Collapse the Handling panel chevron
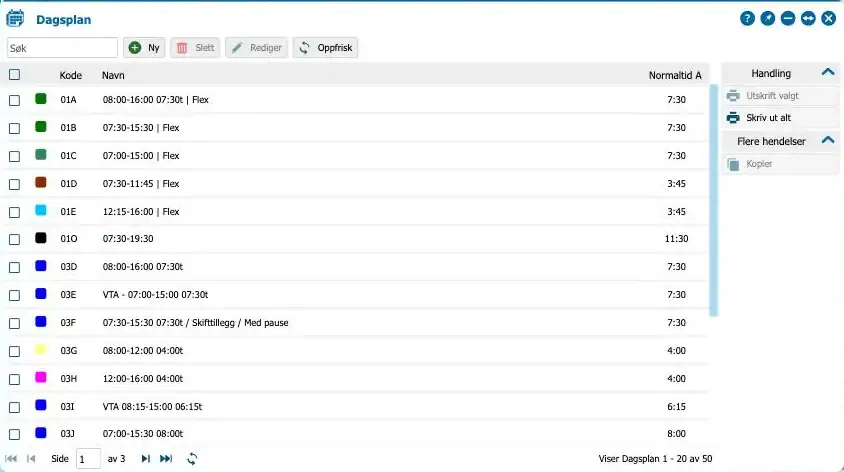The width and height of the screenshot is (844, 472). tap(828, 72)
